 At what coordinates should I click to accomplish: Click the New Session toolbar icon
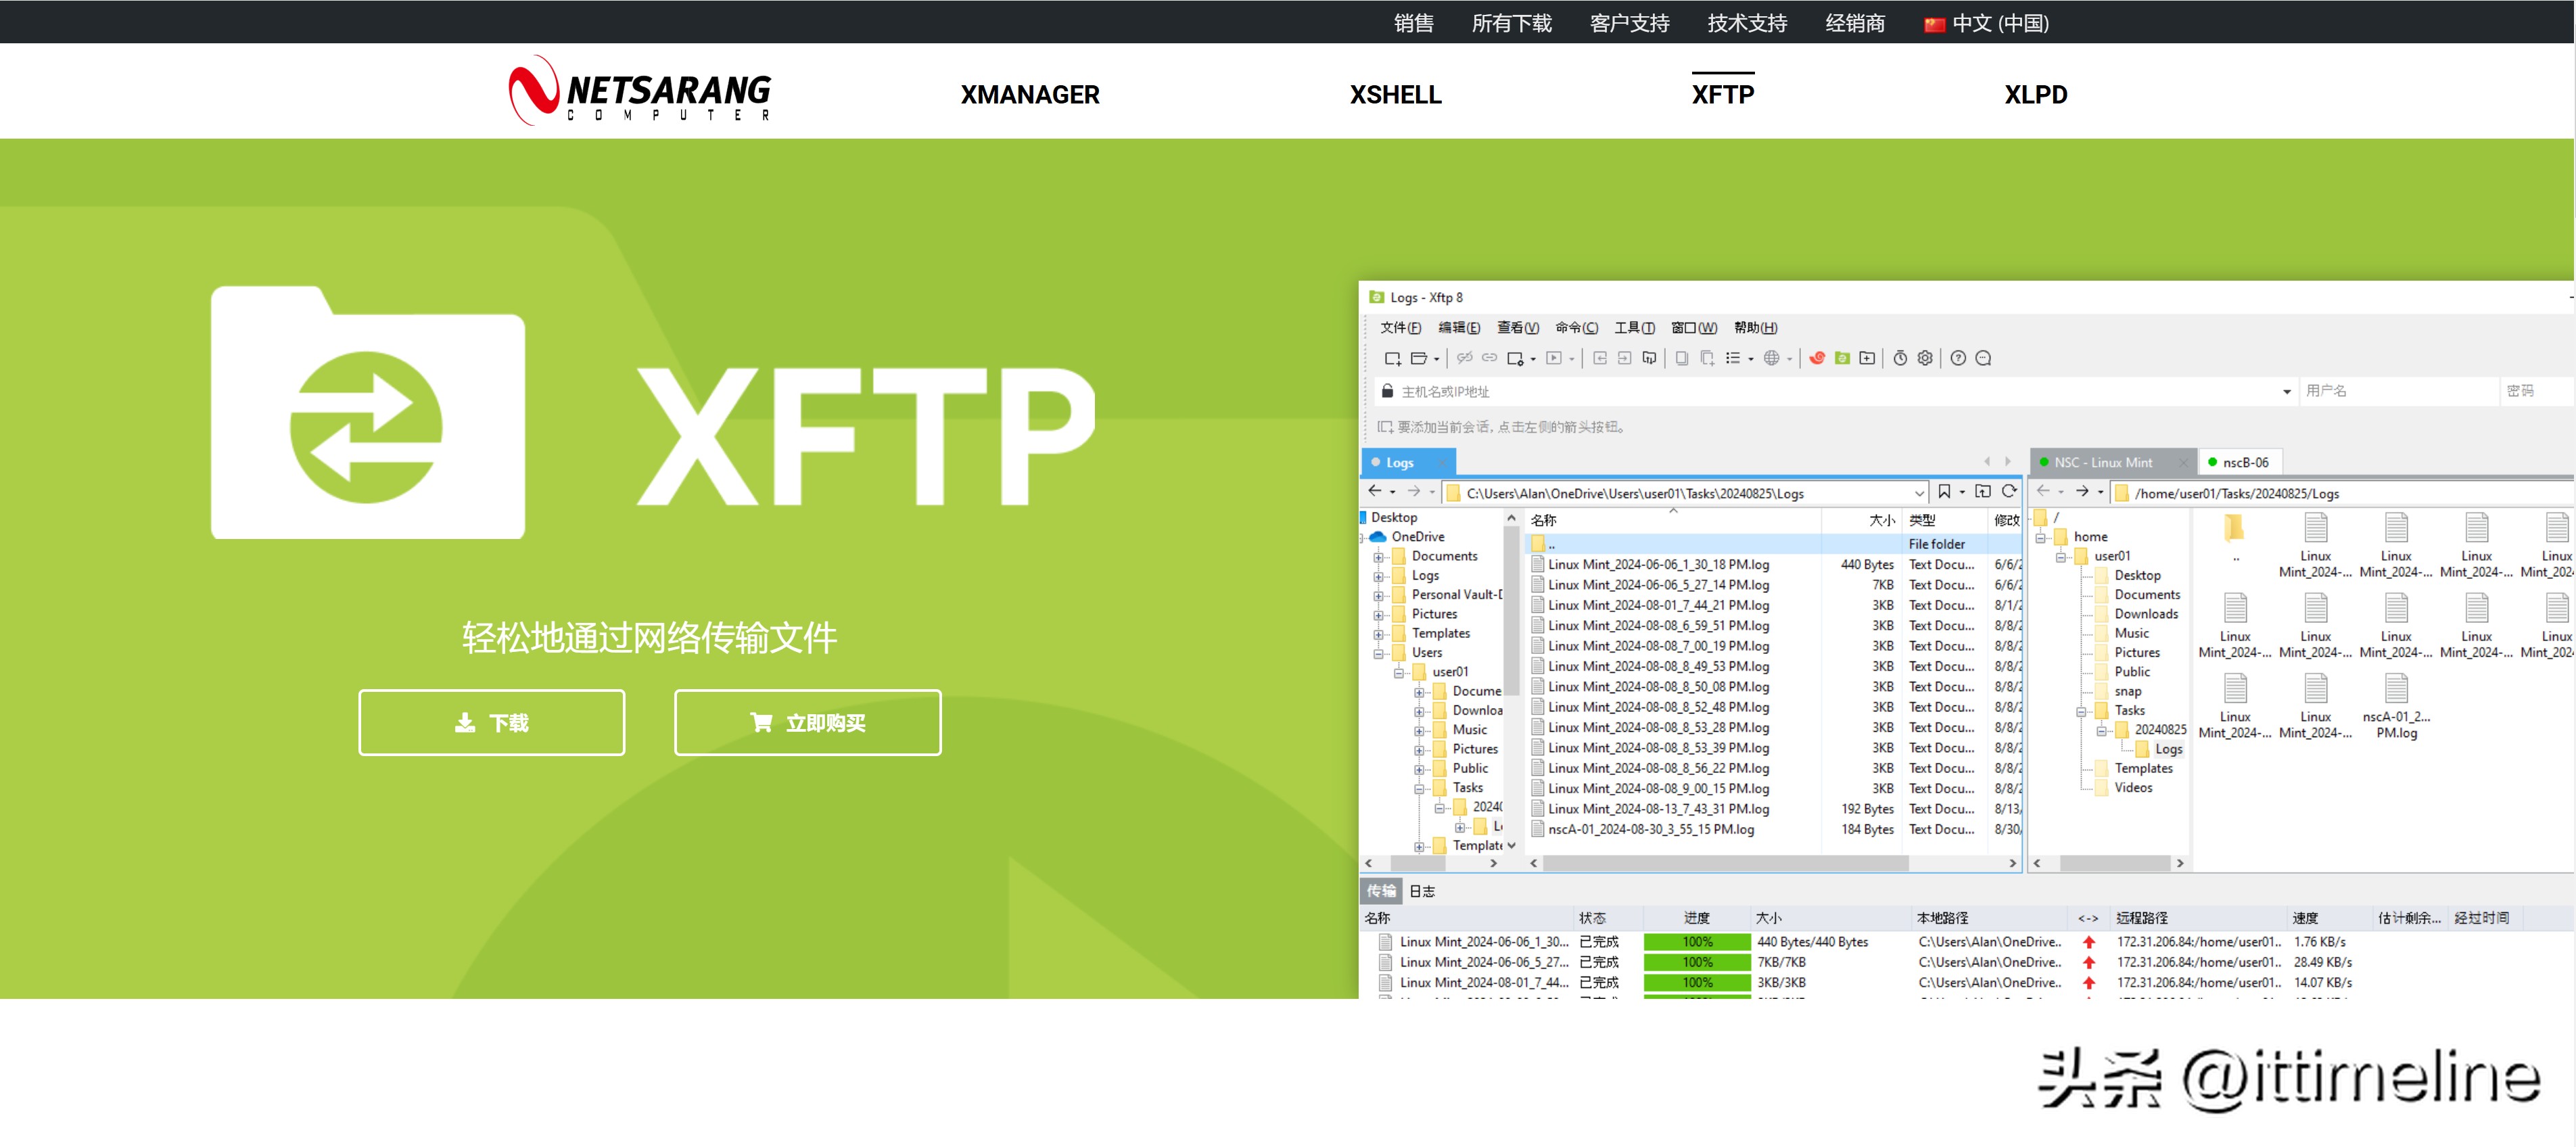pyautogui.click(x=1392, y=358)
